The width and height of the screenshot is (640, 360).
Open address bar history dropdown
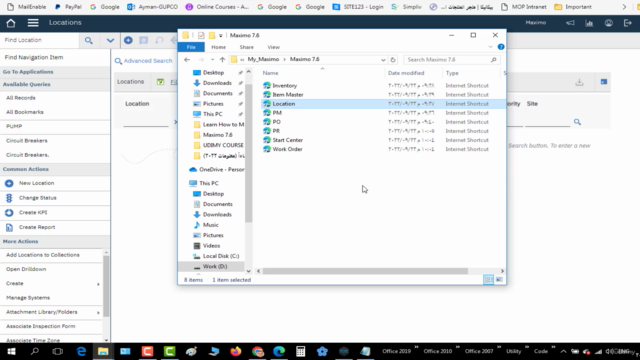tap(383, 60)
